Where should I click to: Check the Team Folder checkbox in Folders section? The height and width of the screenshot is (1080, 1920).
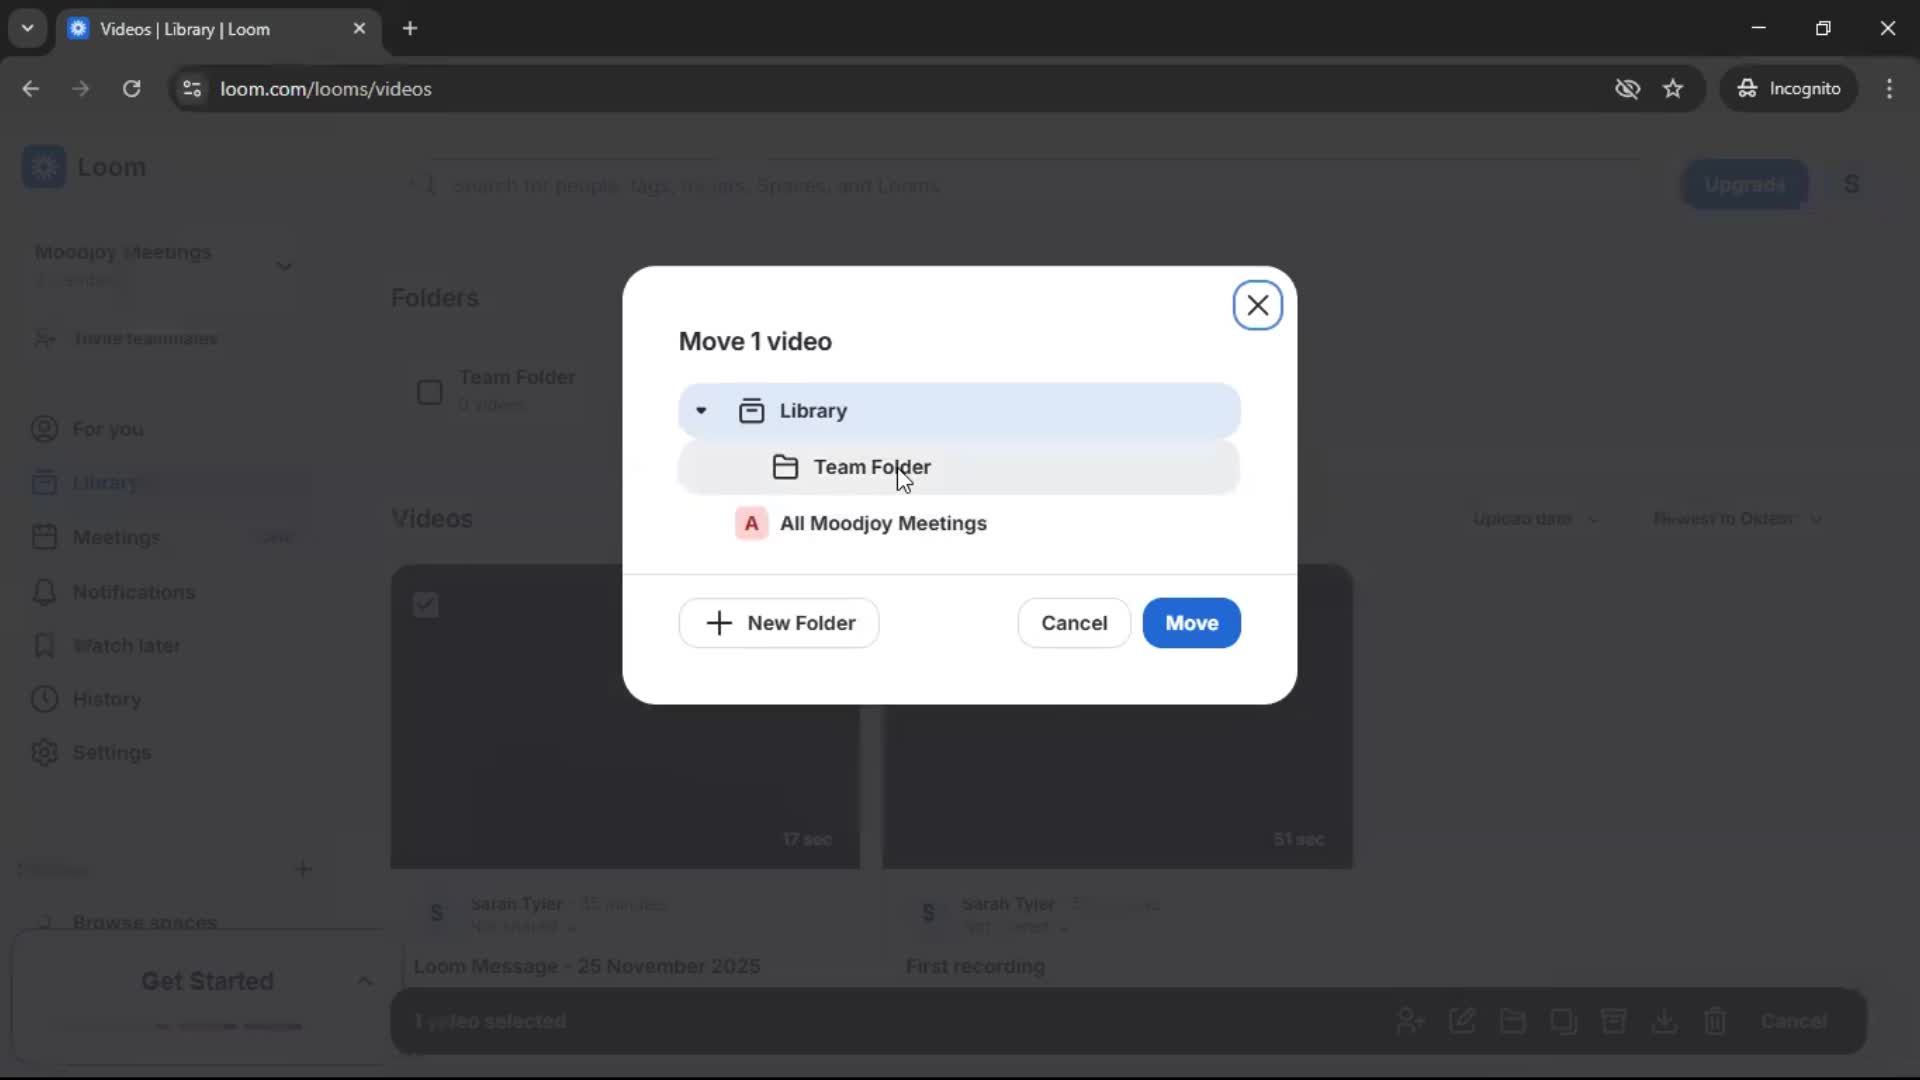429,392
